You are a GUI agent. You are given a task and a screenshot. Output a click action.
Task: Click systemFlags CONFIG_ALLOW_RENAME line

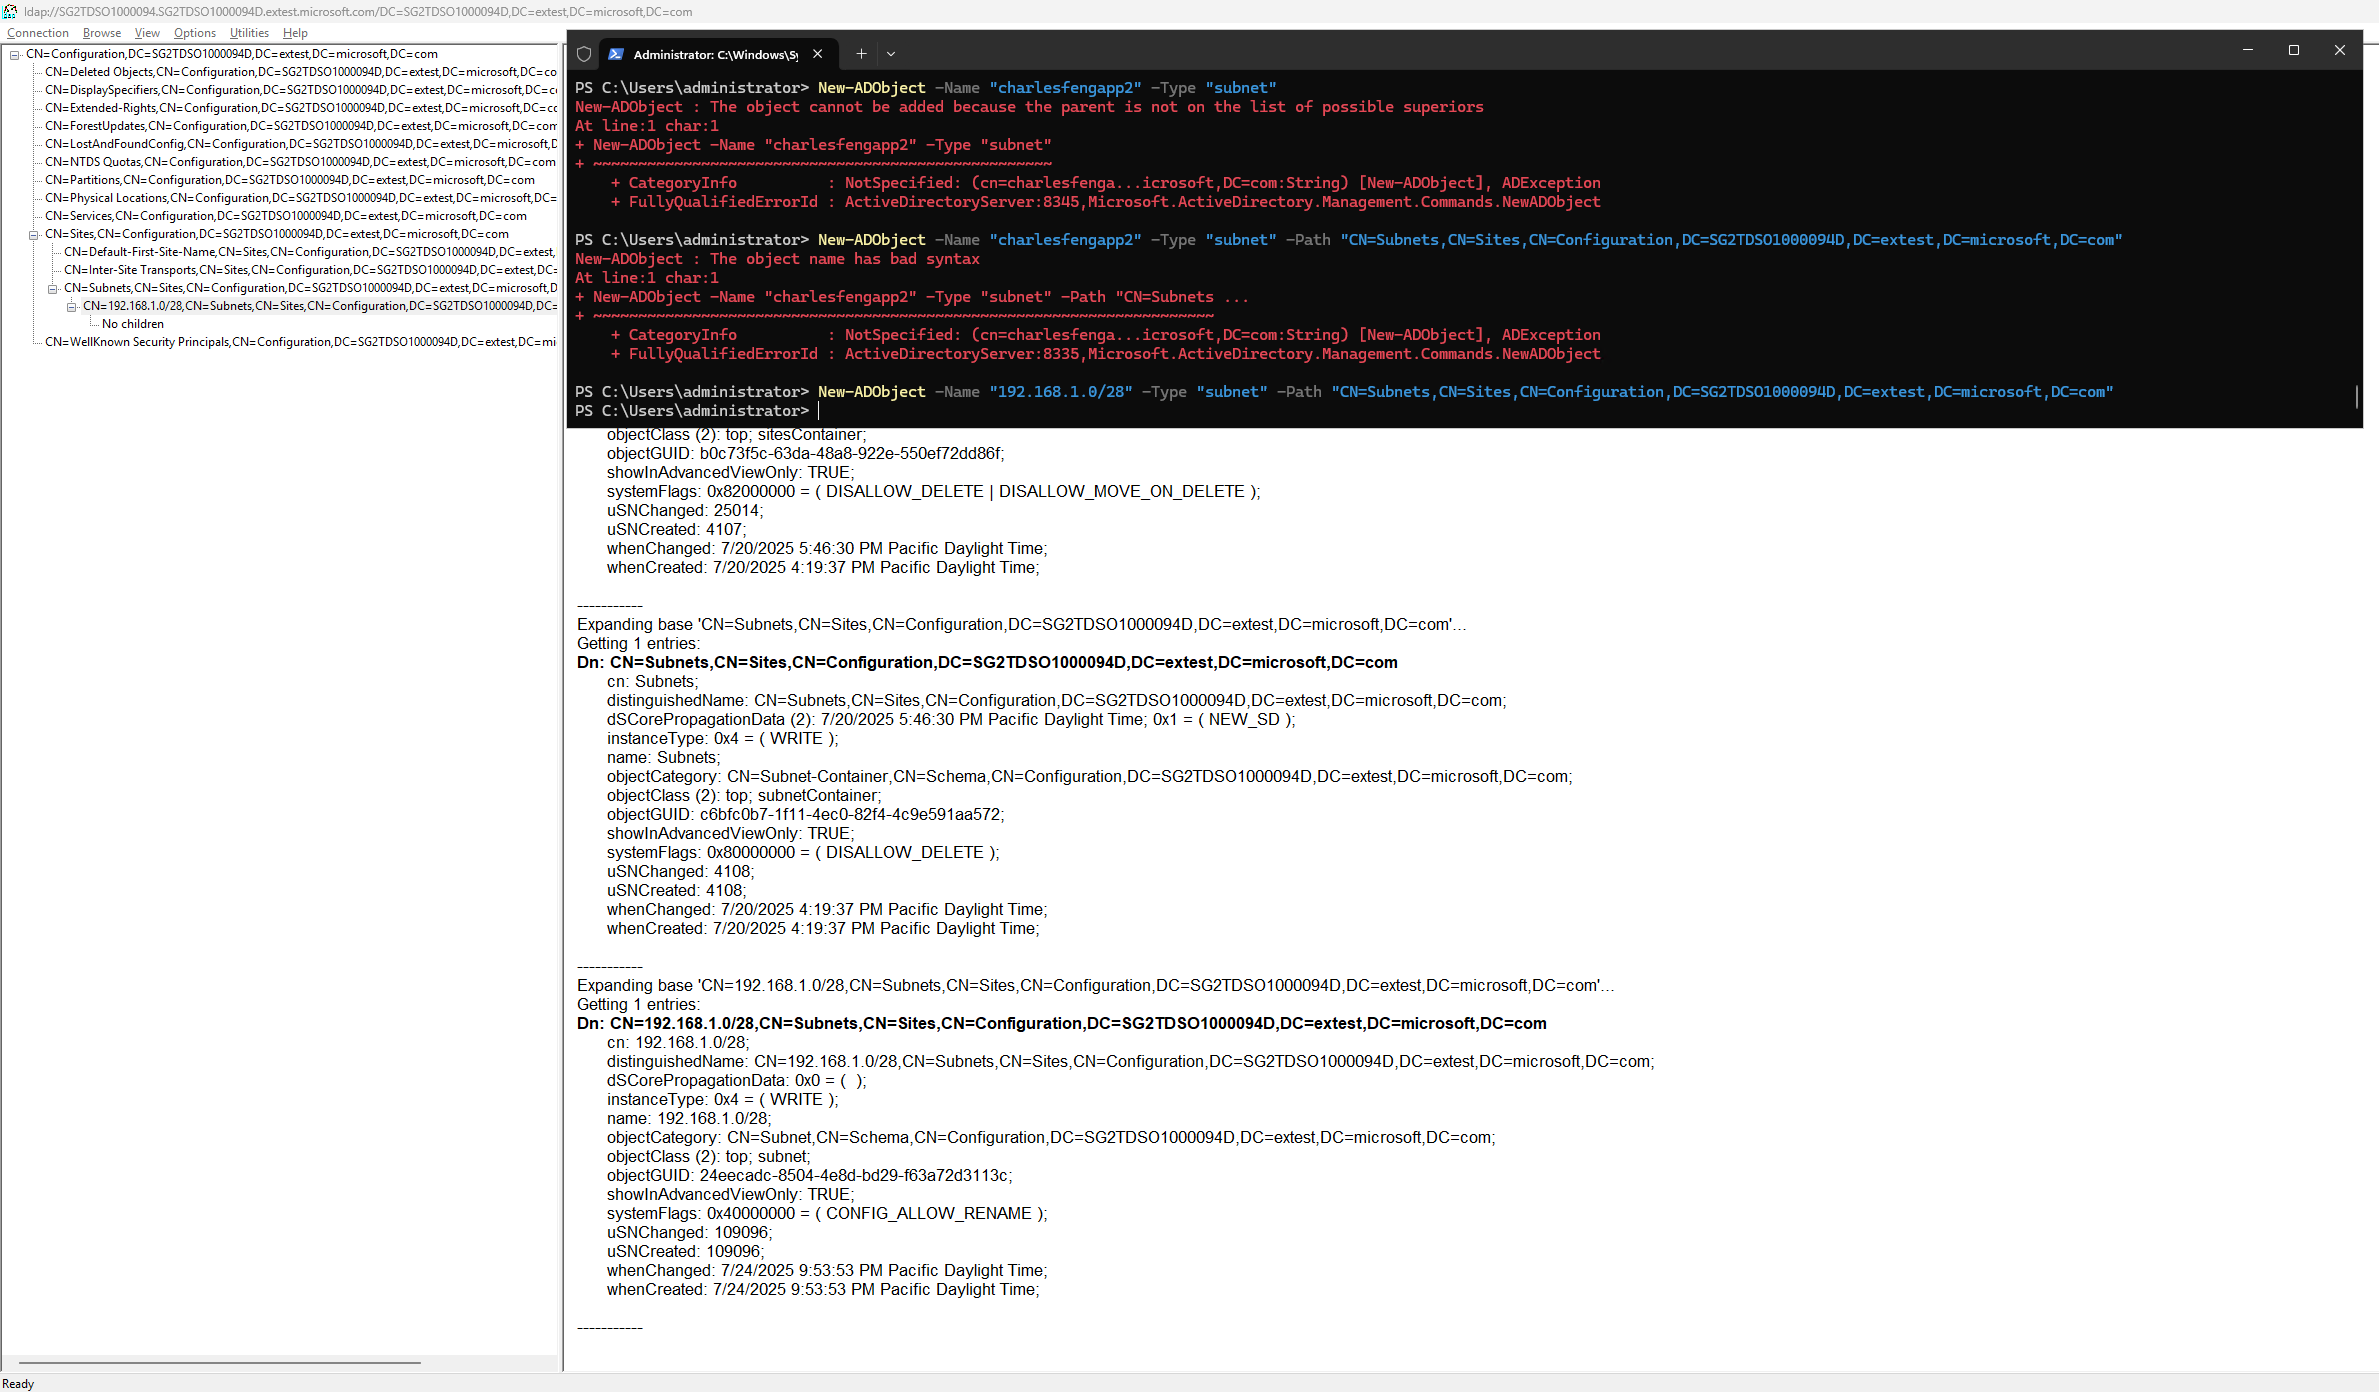coord(827,1213)
